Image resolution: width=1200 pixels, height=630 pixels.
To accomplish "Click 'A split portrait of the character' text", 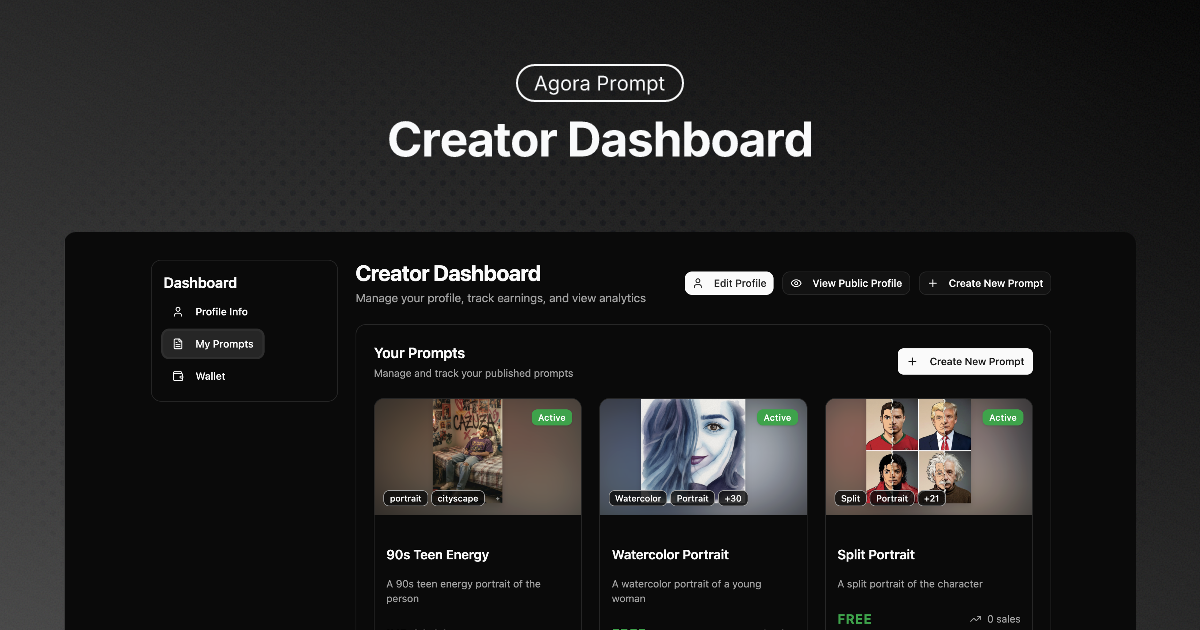I will [910, 584].
